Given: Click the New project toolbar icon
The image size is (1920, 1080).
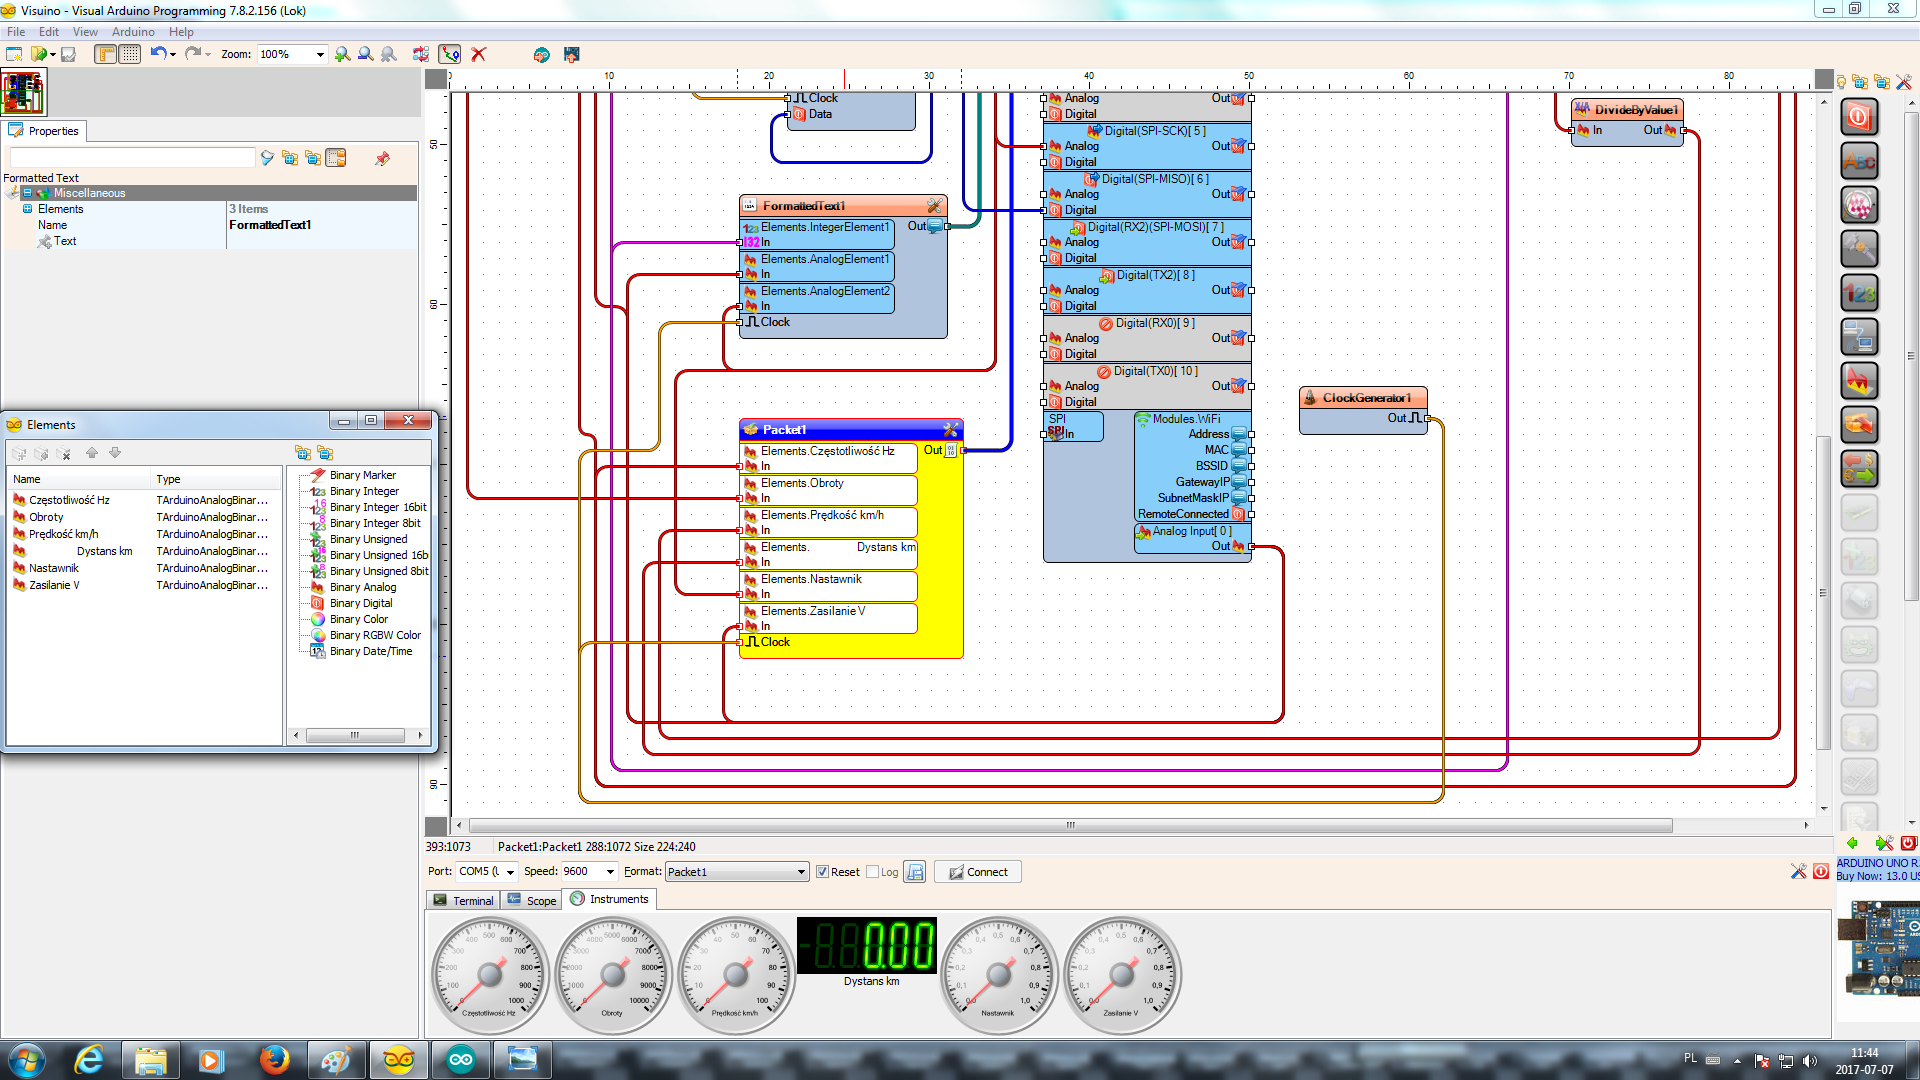Looking at the screenshot, I should [14, 54].
